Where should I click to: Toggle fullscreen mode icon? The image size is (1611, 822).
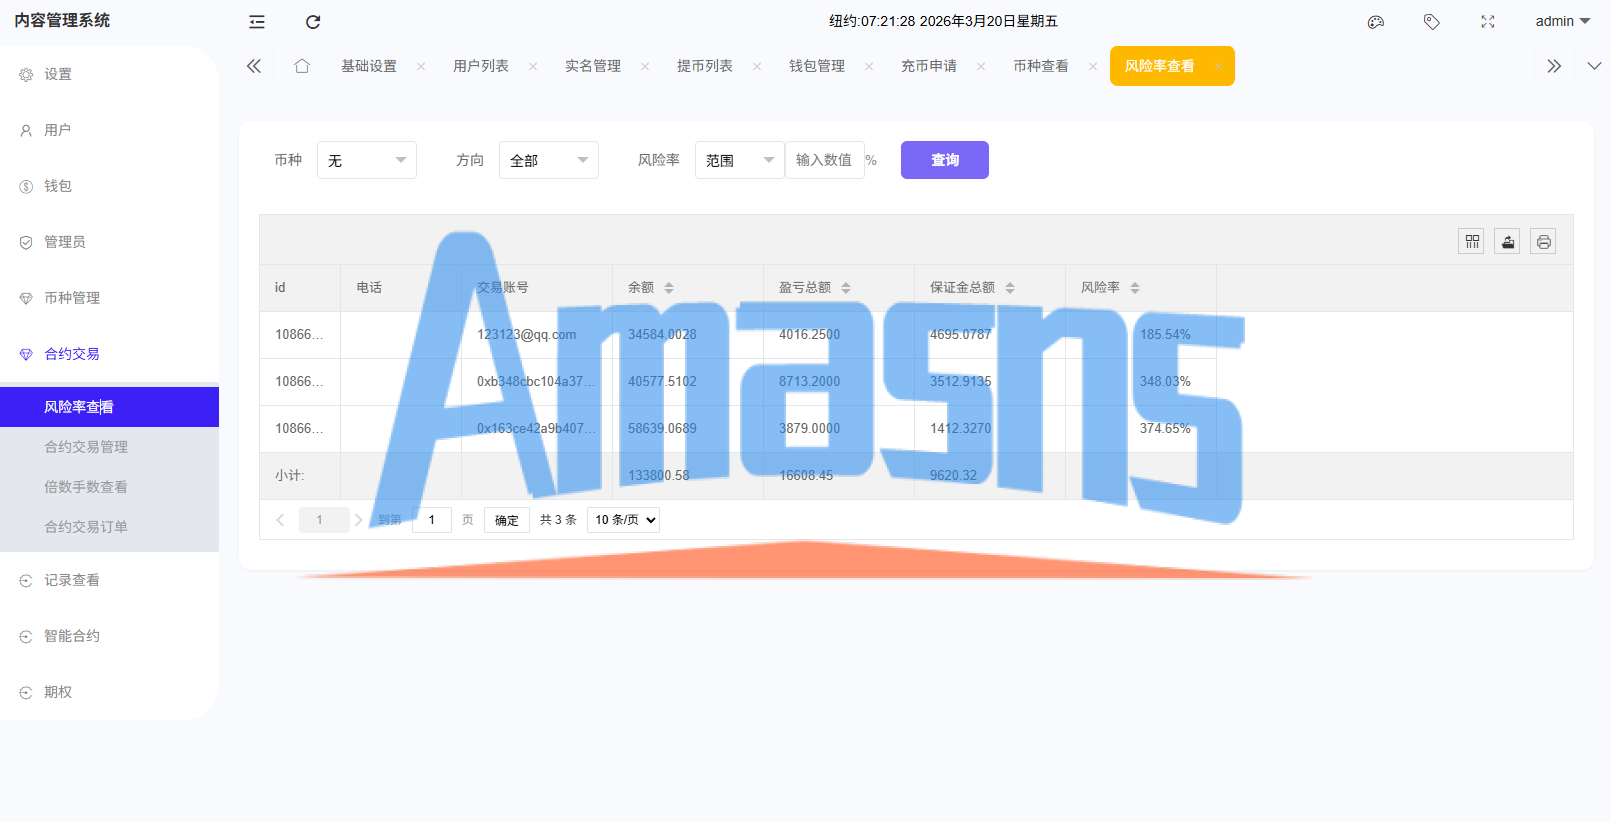point(1488,21)
